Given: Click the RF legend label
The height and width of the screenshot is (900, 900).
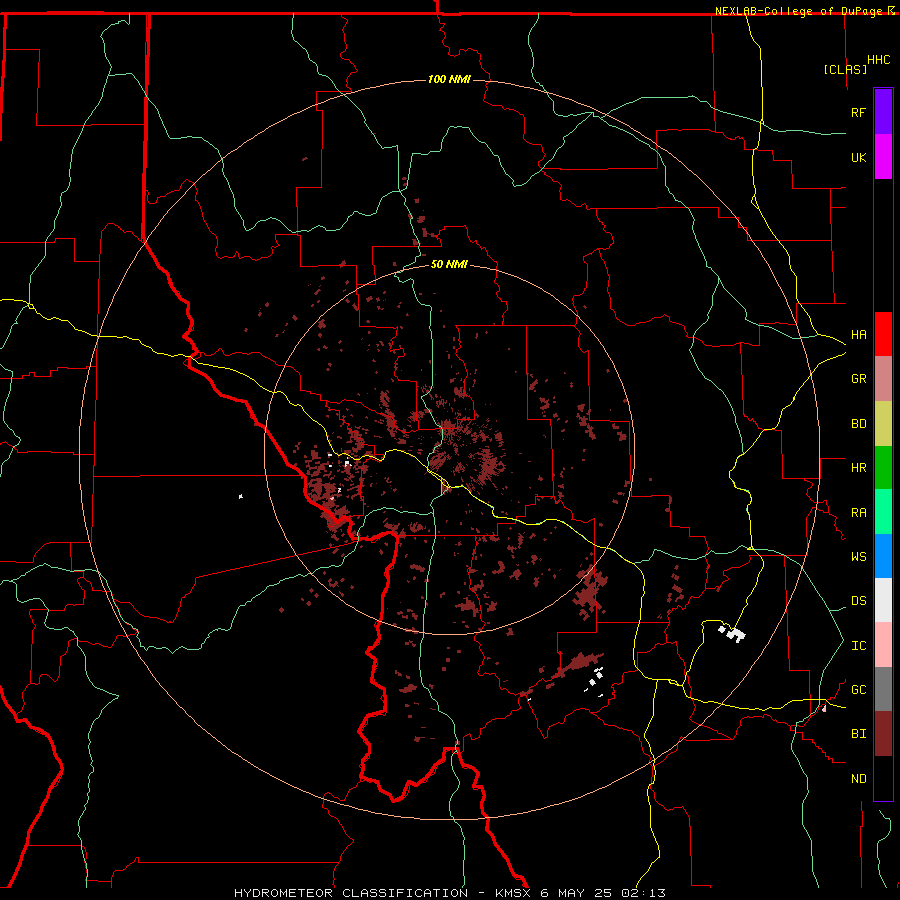Looking at the screenshot, I should tap(858, 112).
